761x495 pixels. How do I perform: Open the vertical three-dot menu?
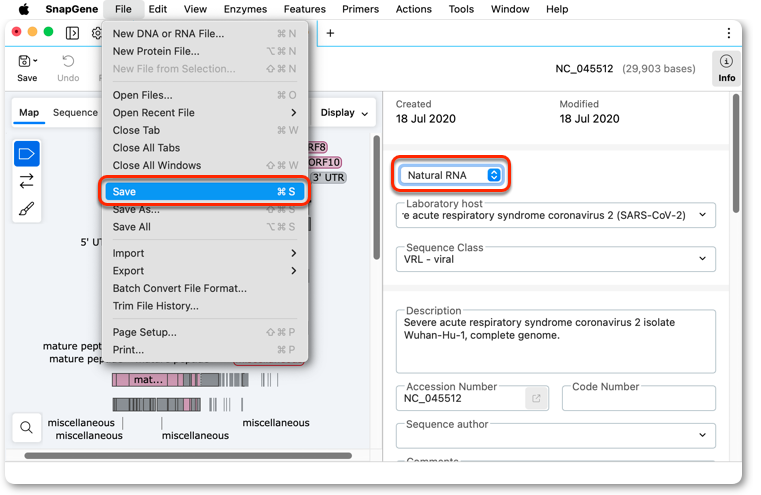[728, 33]
